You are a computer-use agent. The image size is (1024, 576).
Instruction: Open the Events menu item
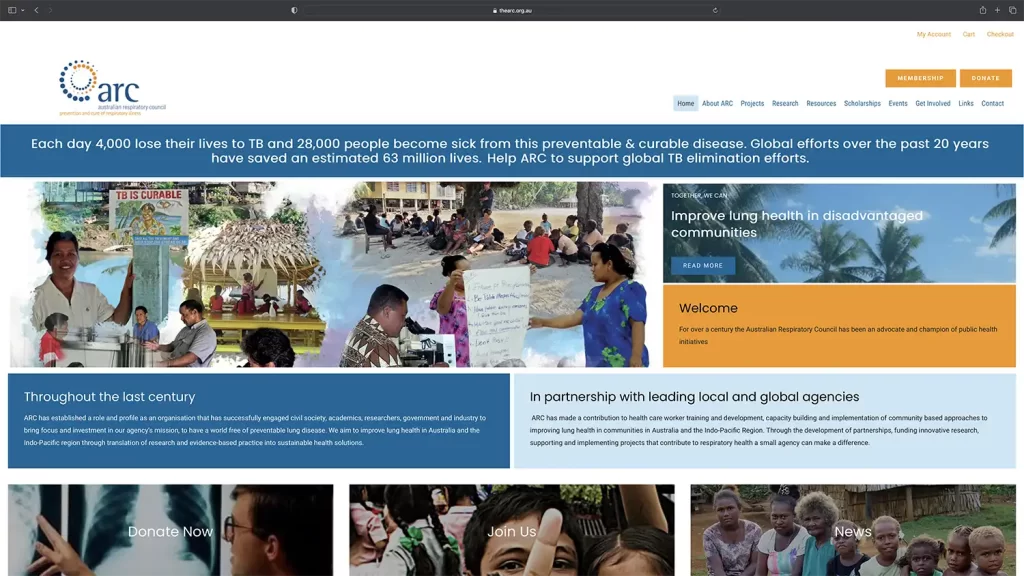pos(897,103)
